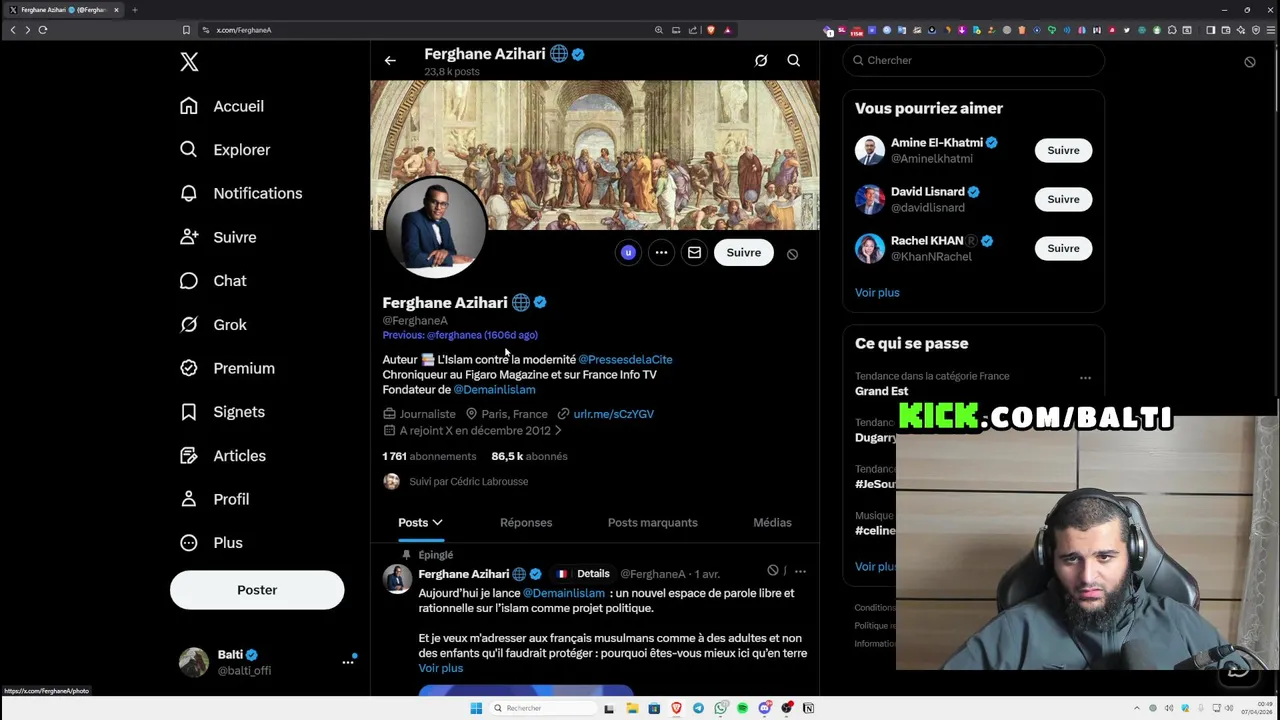Image resolution: width=1280 pixels, height=720 pixels.
Task: Click the Chercher search field
Action: (973, 60)
